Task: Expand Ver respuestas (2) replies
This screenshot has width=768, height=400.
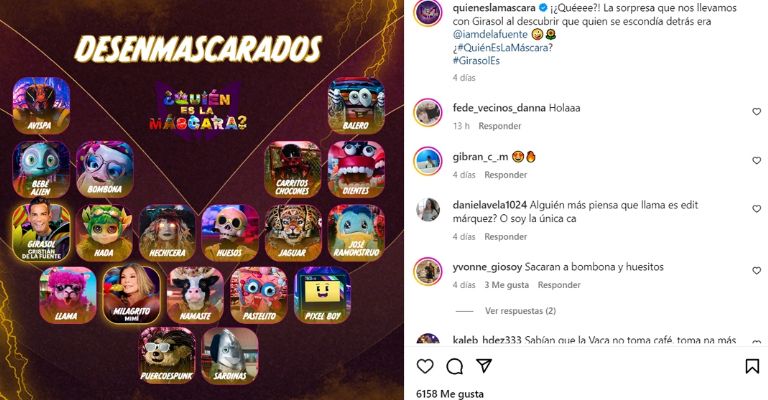Action: [x=520, y=311]
